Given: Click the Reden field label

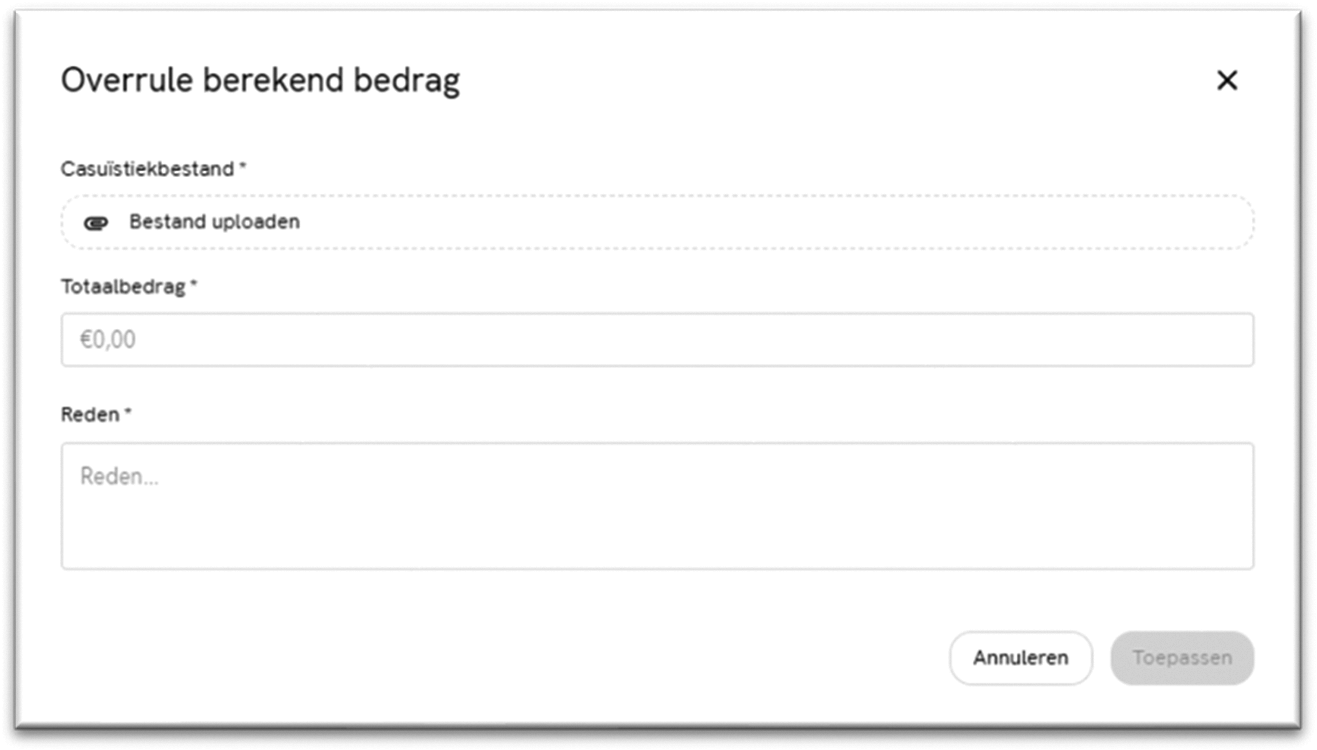Looking at the screenshot, I should (90, 414).
